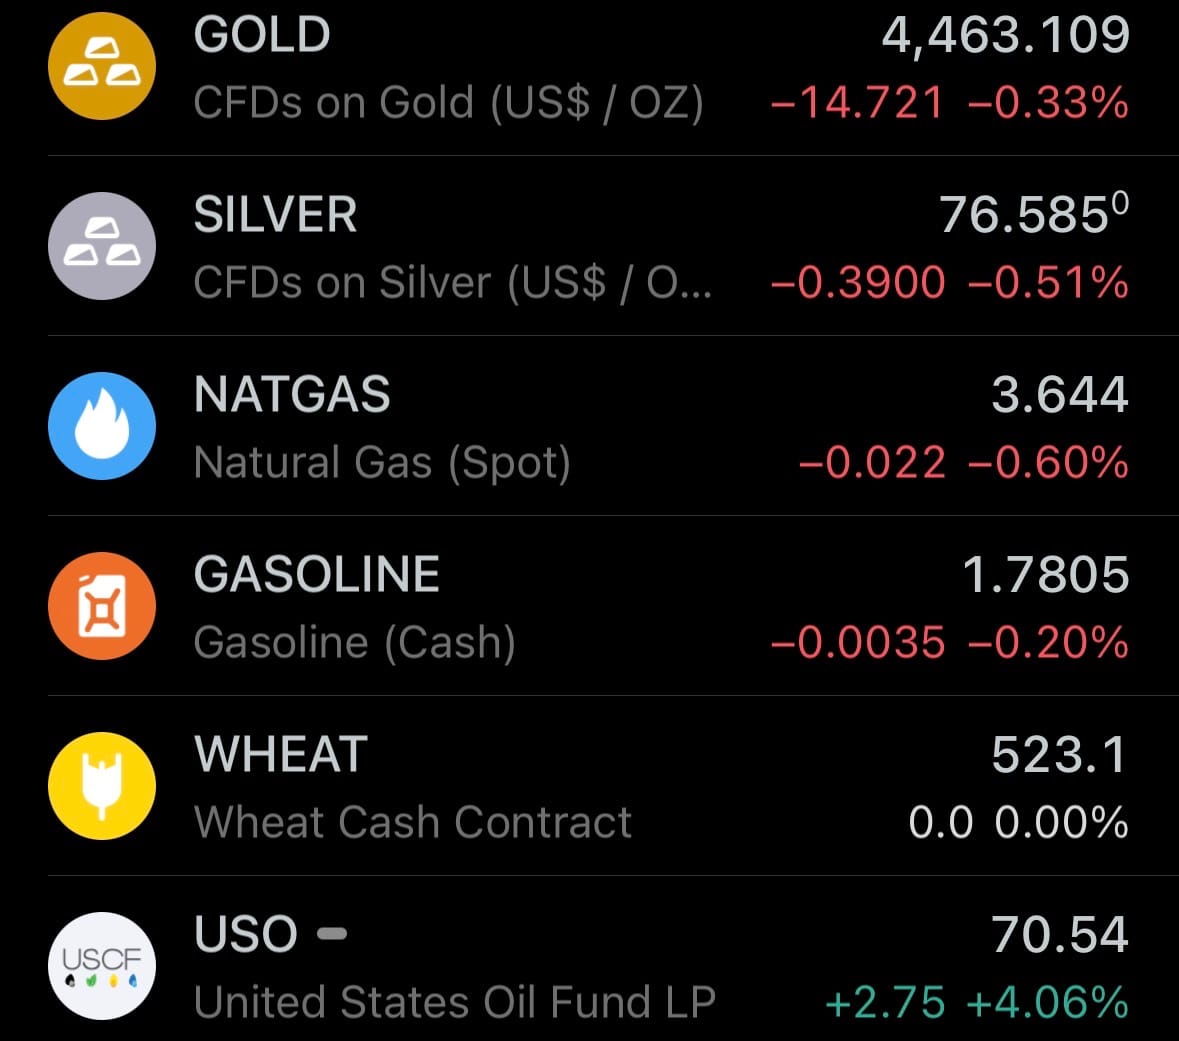Tap the USCF logo icon
The image size is (1179, 1041).
point(102,966)
